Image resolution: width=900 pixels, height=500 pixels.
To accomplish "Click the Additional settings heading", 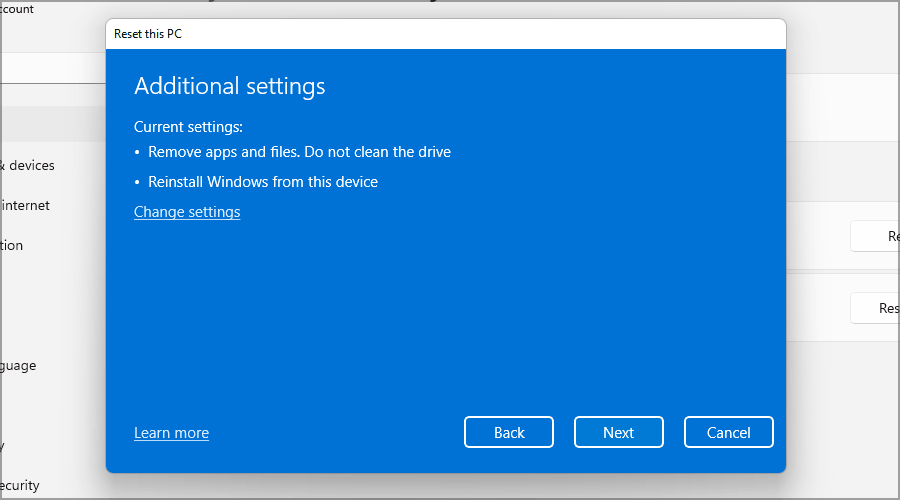I will pyautogui.click(x=230, y=86).
